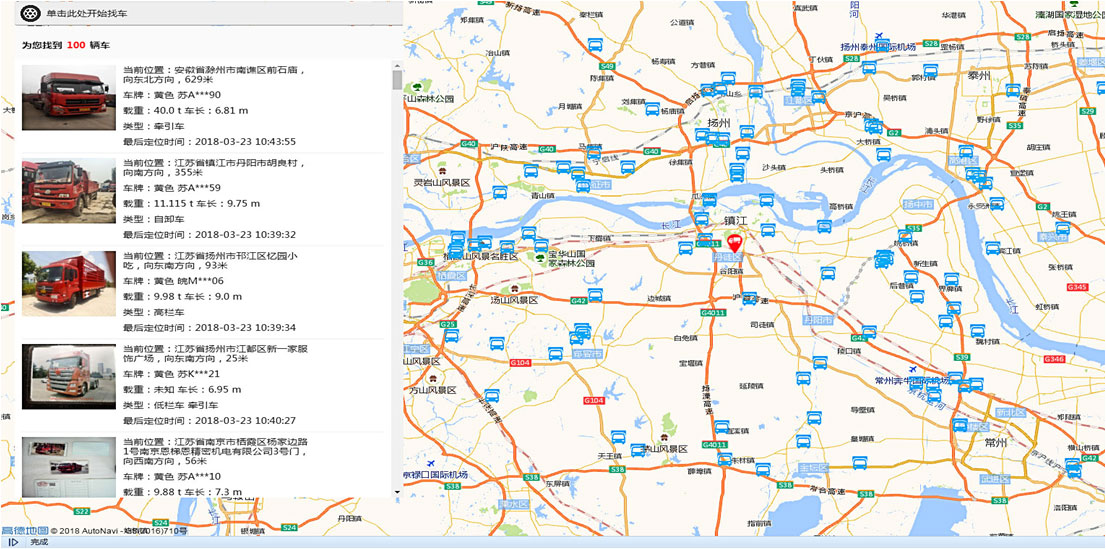Viewport: 1106px width, 549px height.
Task: Click the play icon in status bar
Action: click(13, 542)
